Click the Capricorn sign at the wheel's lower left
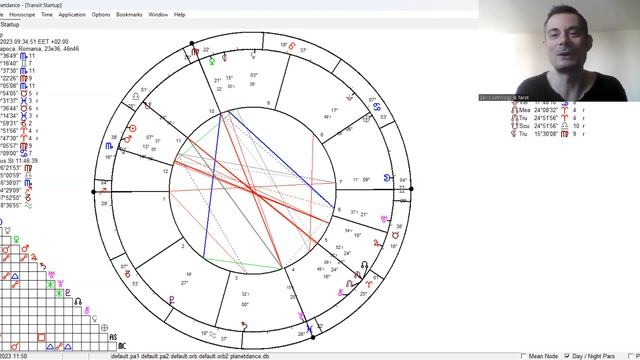Viewport: 640px width, 360px height. click(127, 273)
